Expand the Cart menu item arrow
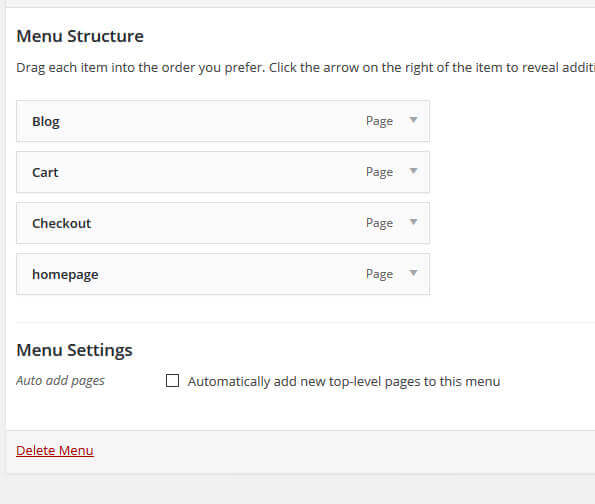The image size is (595, 504). [414, 171]
